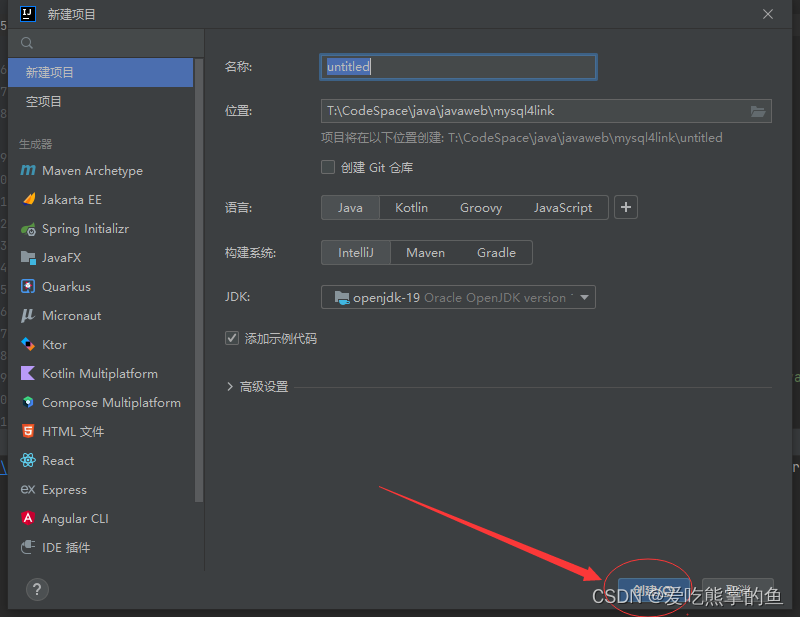Click the IDE plugin icon

tap(28, 547)
